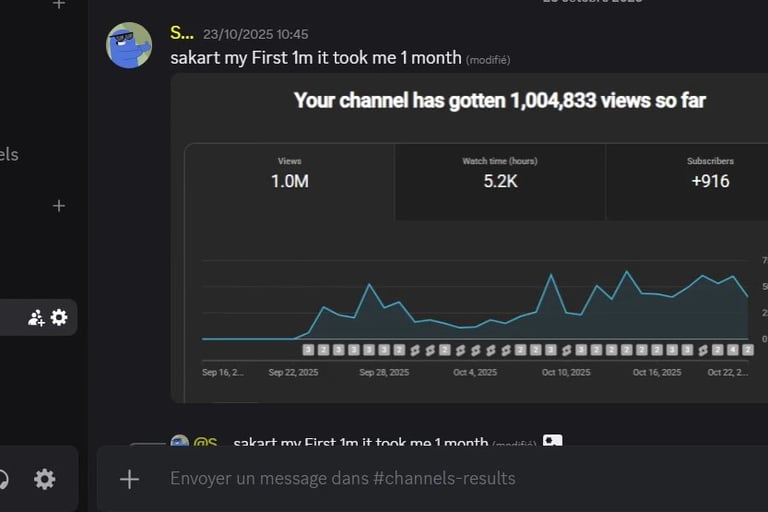Click the plus icon above the selected channel
The width and height of the screenshot is (768, 512).
(59, 206)
